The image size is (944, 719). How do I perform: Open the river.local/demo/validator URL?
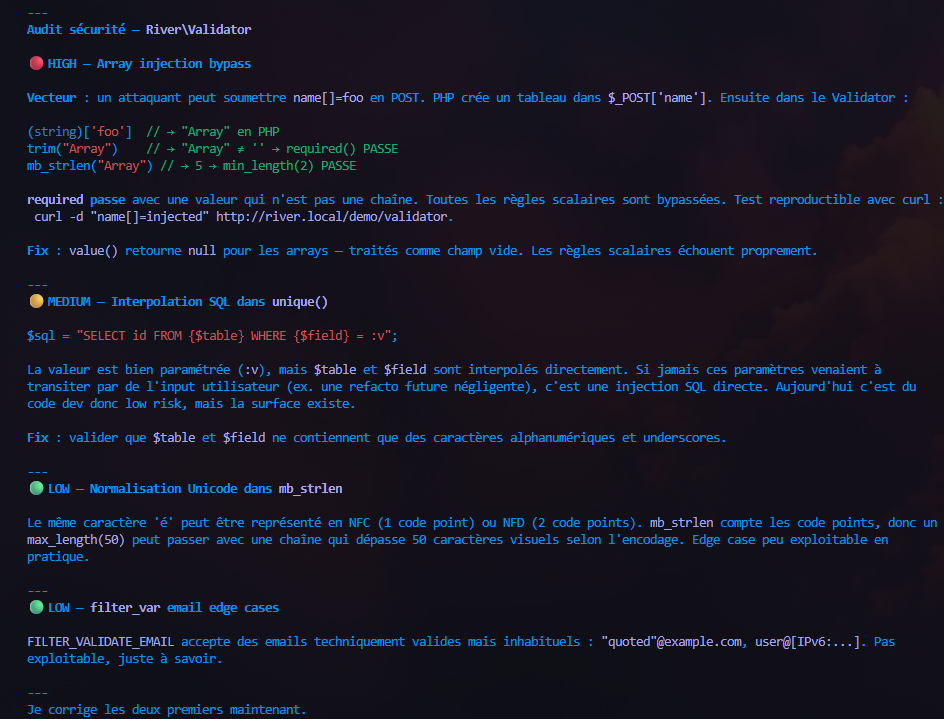coord(334,216)
